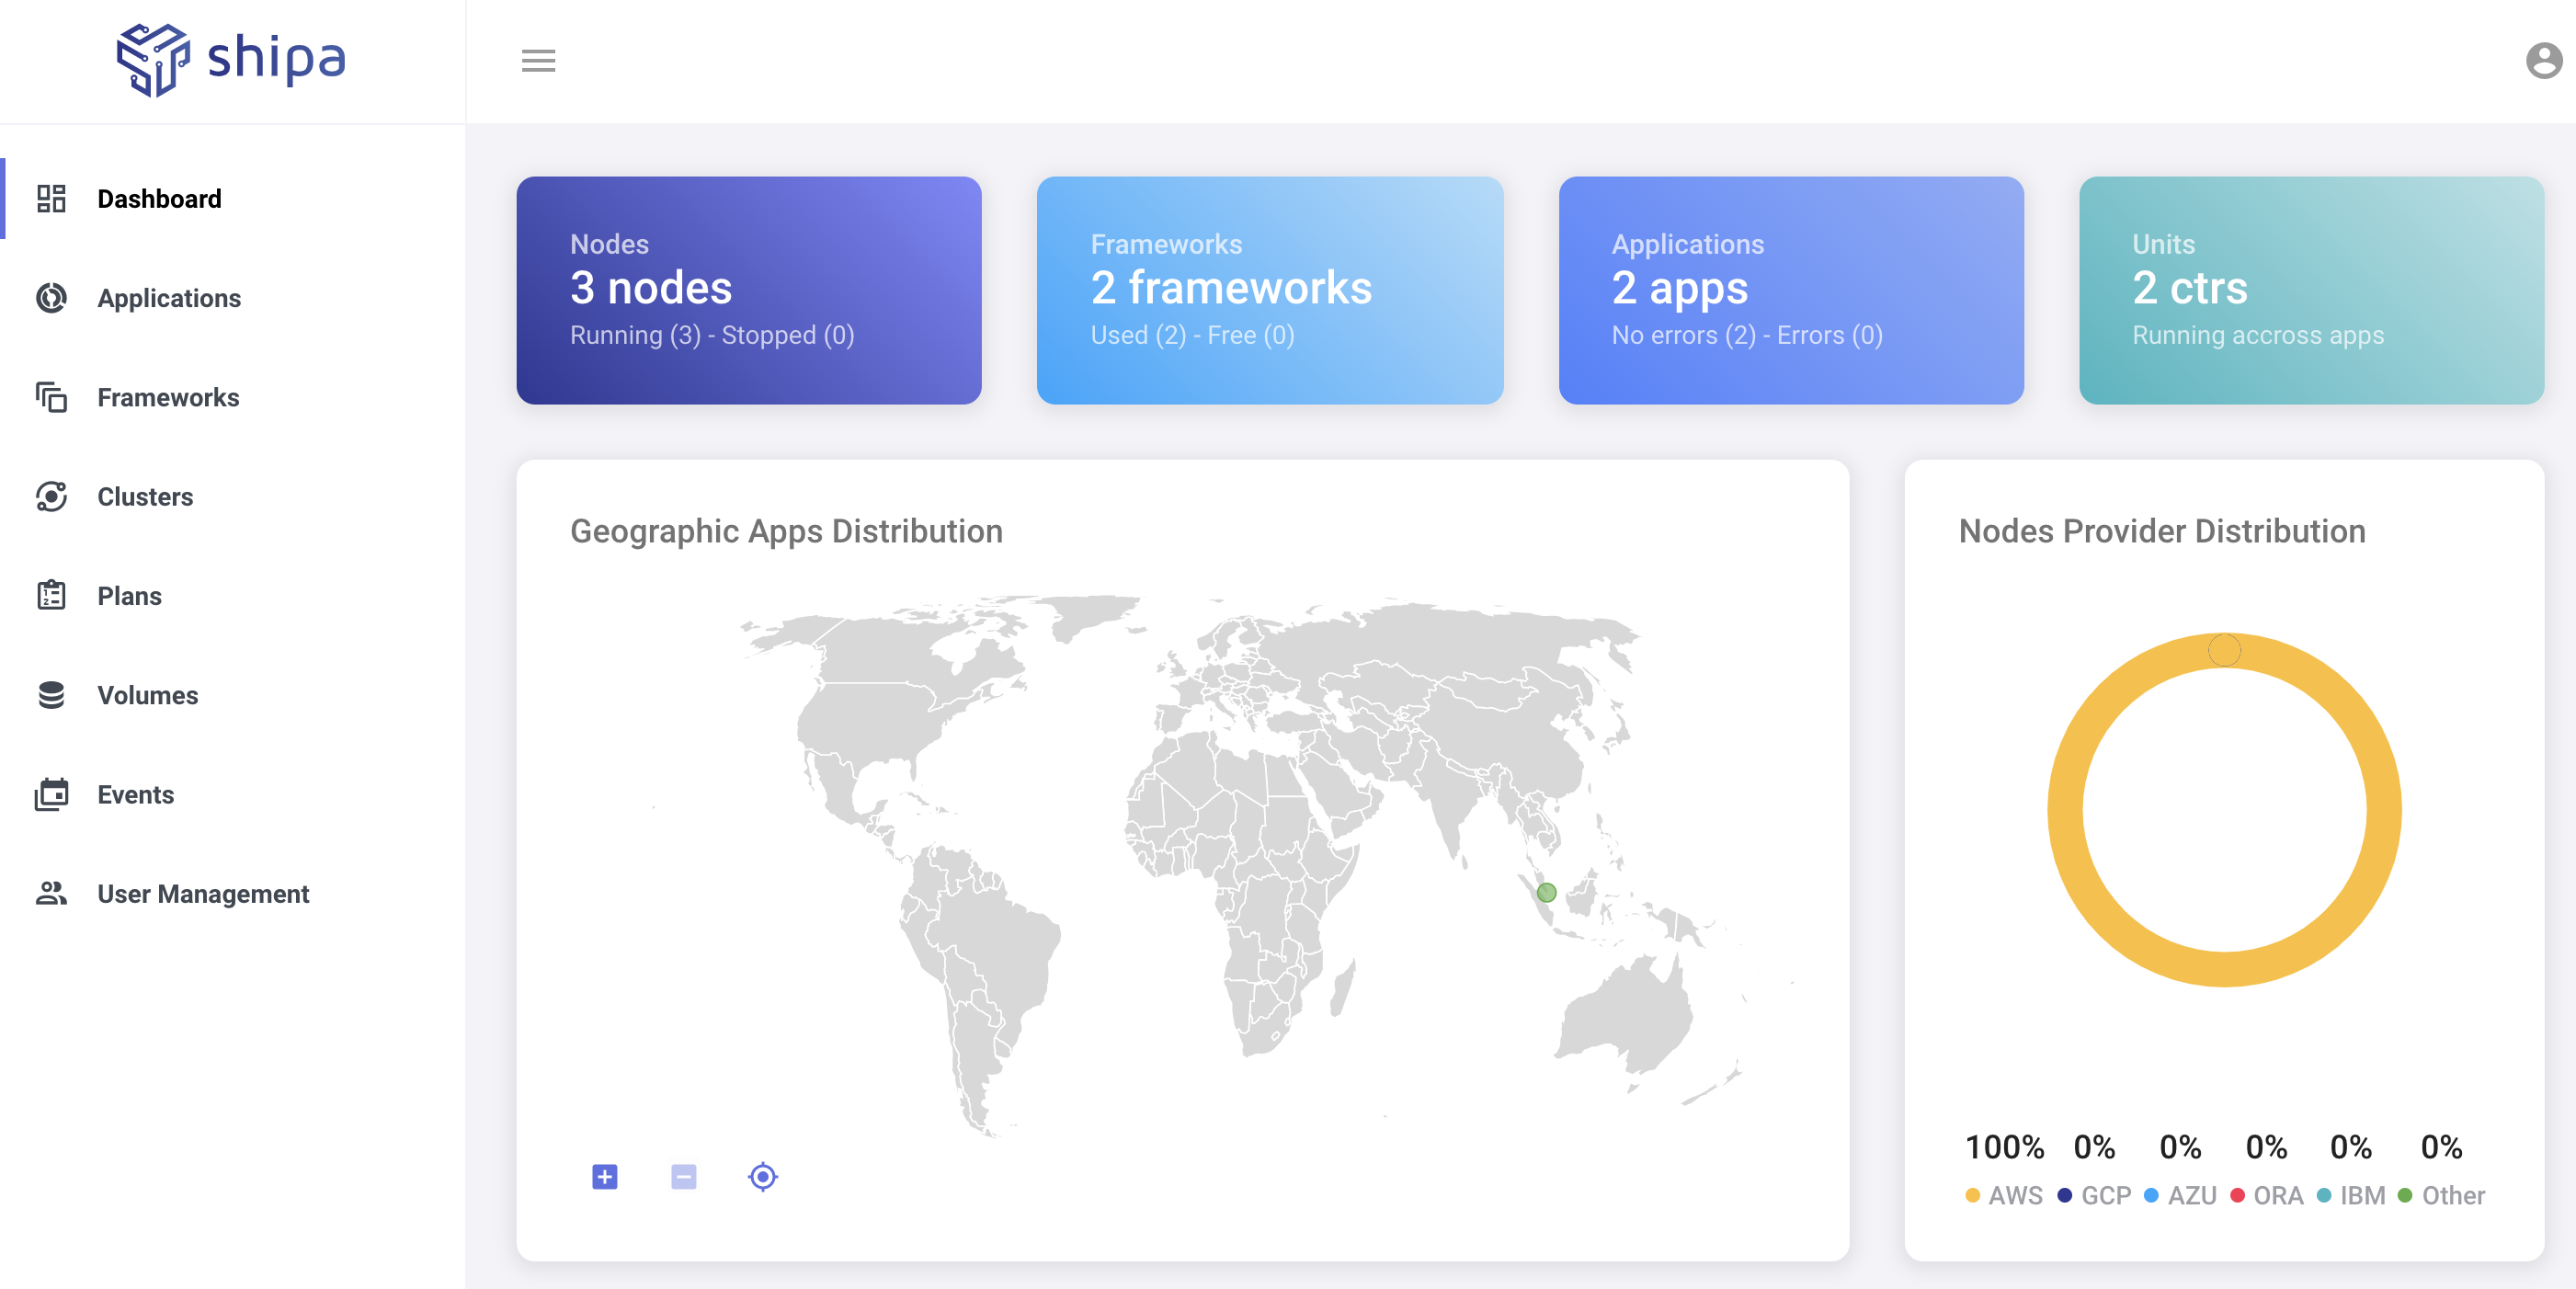2576x1289 pixels.
Task: Toggle the AWS legend item
Action: click(2003, 1195)
